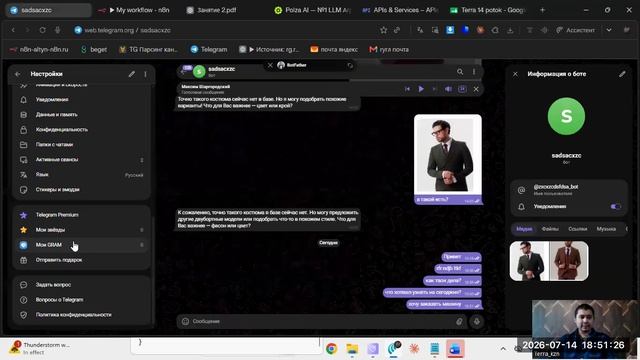Open the n8n-altyn-n8n.ru bookmark
Image resolution: width=640 pixels, height=360 pixels.
coord(39,49)
